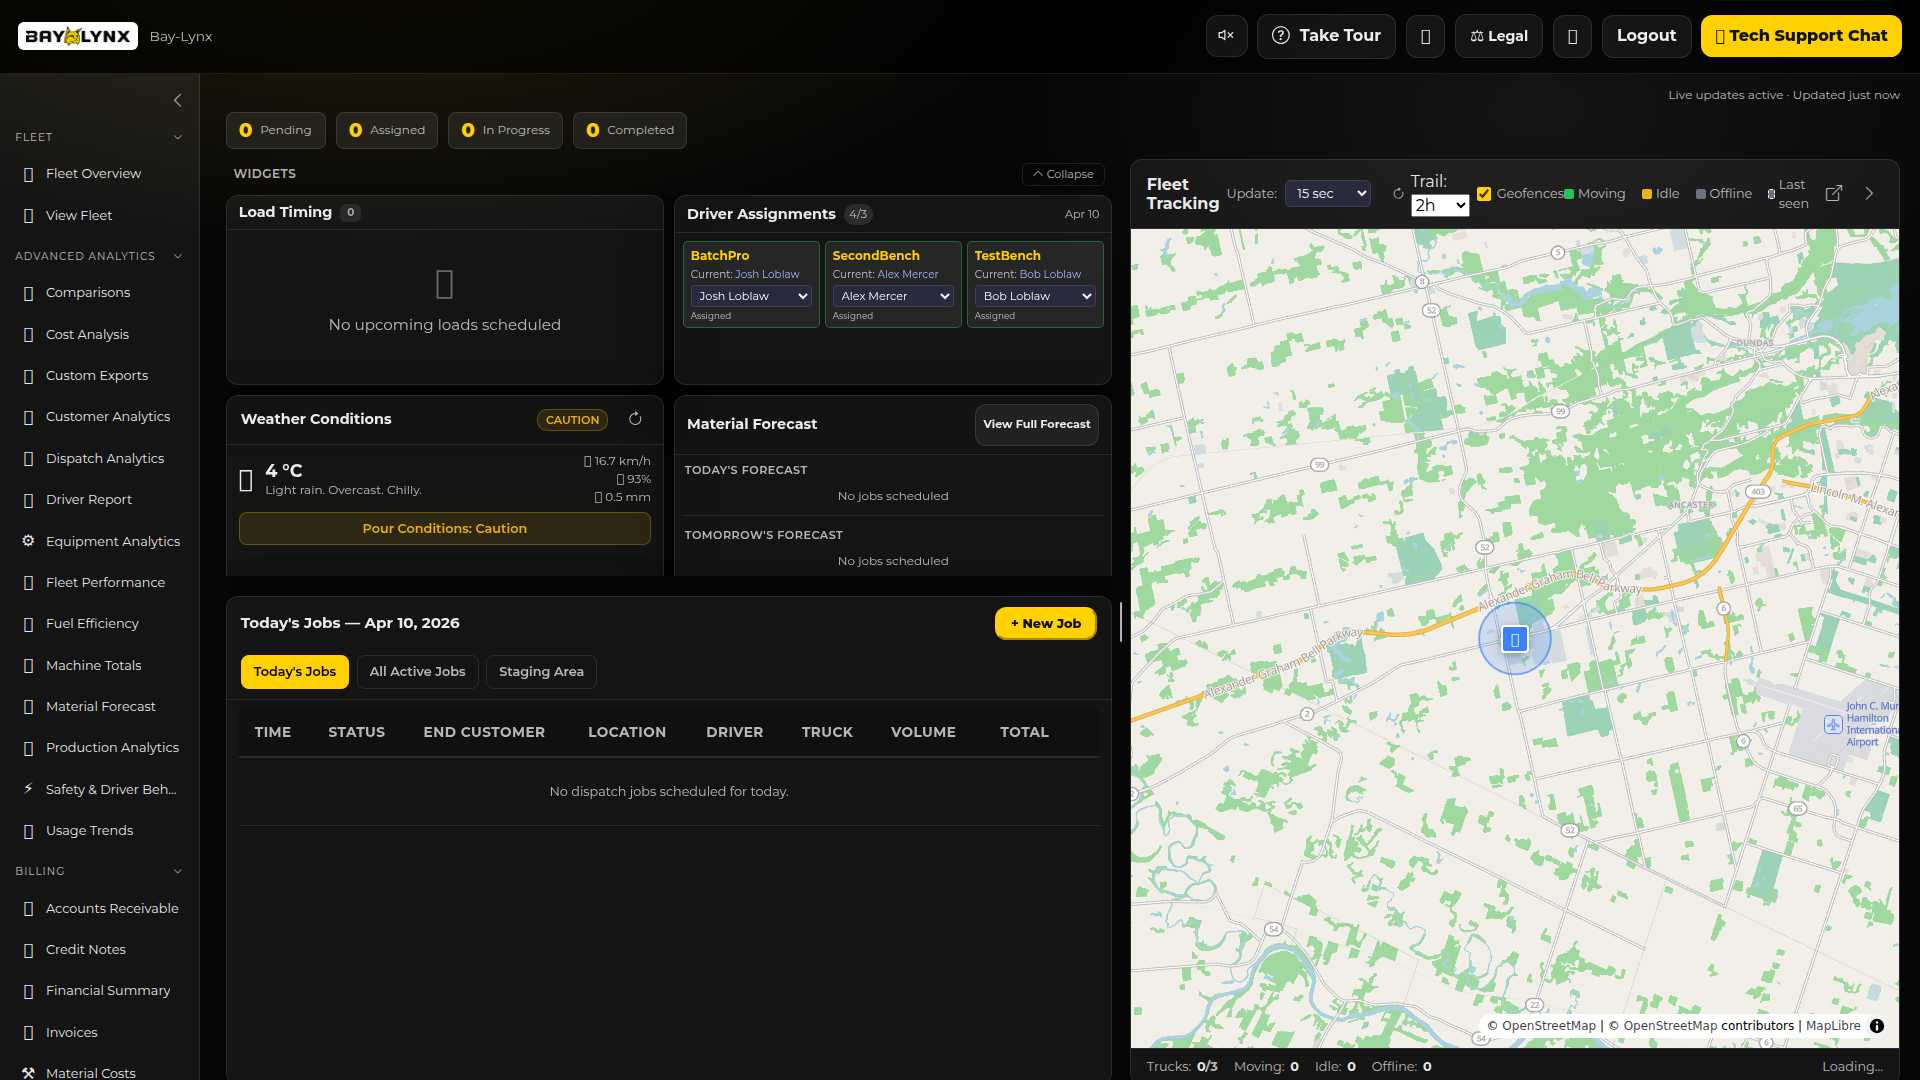Open the BatchPro driver assignment dropdown
This screenshot has height=1080, width=1920.
click(751, 296)
